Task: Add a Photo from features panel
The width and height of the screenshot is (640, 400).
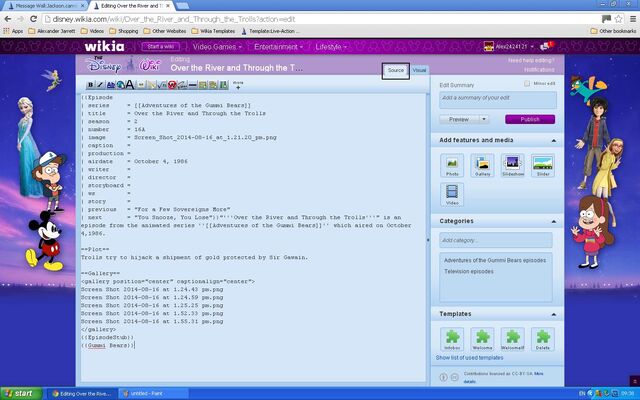Action: click(x=452, y=165)
